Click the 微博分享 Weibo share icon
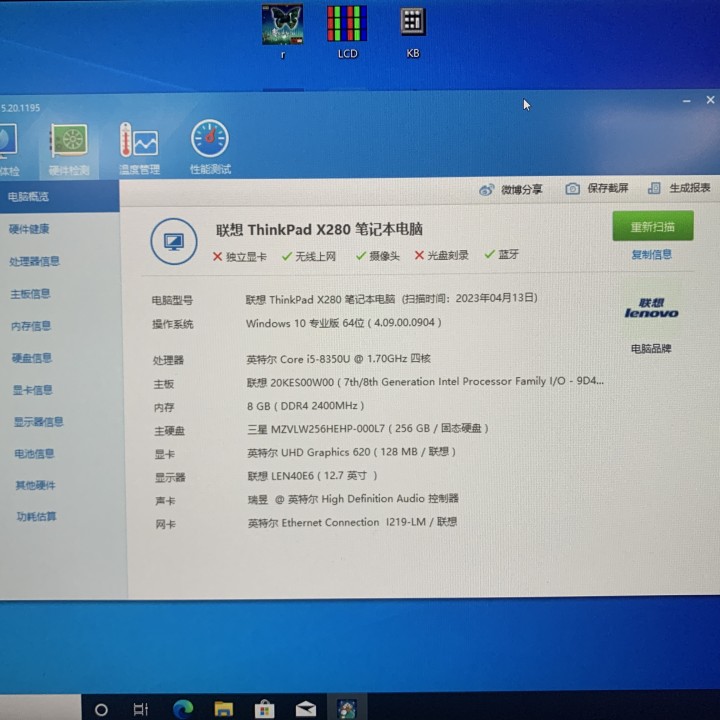This screenshot has width=720, height=720. tap(486, 189)
